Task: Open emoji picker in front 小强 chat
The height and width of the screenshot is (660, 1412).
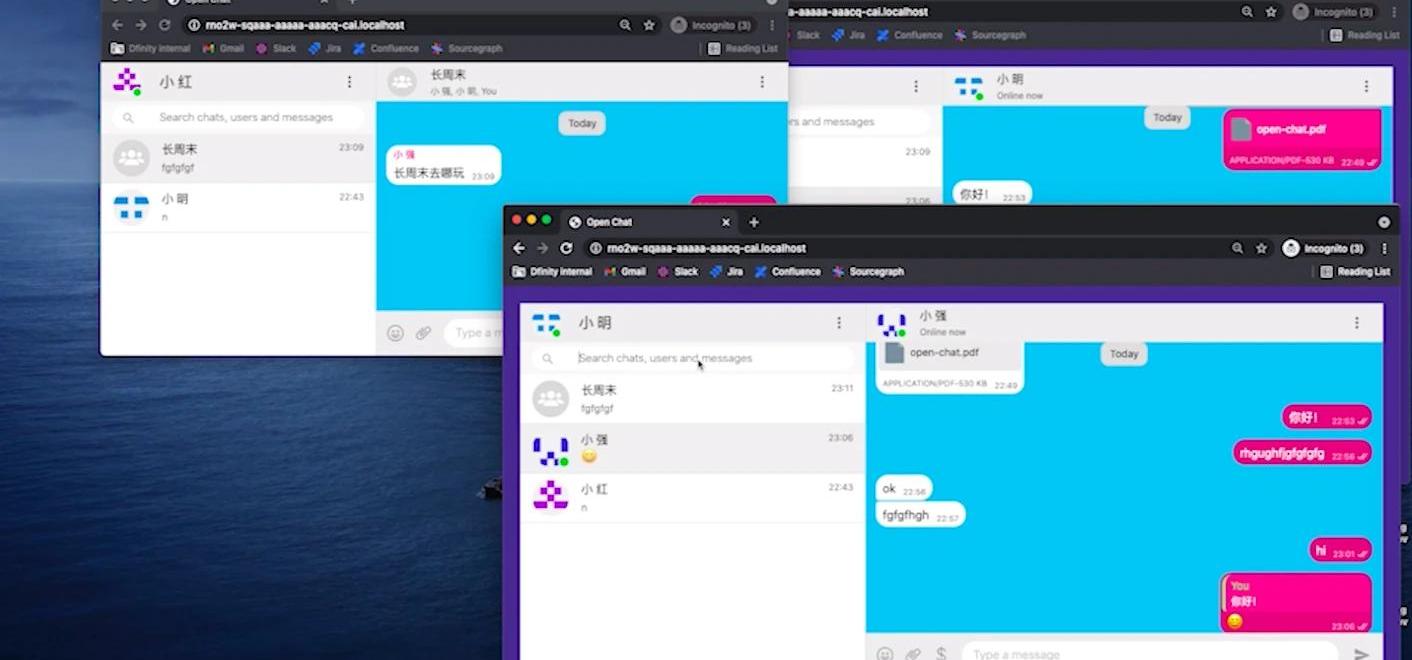Action: point(885,653)
